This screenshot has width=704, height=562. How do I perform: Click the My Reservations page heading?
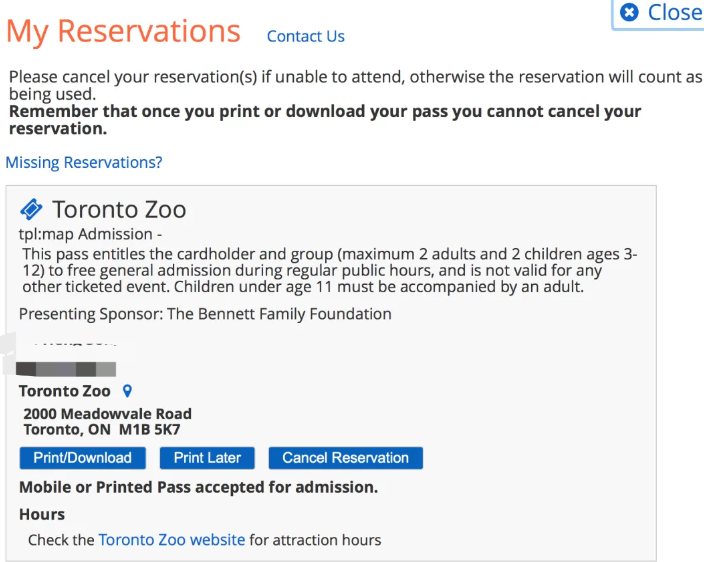pyautogui.click(x=123, y=31)
